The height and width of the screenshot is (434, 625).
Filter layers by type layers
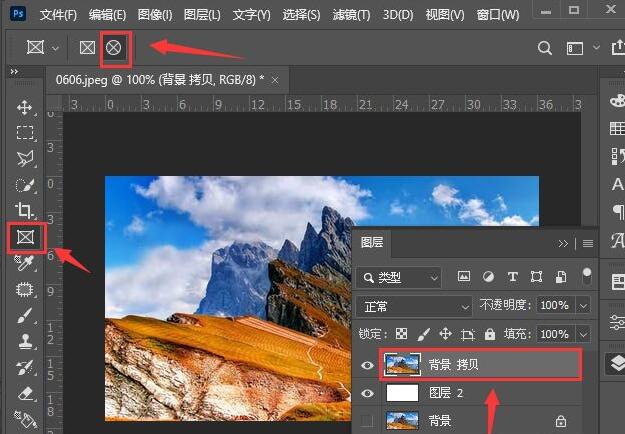[x=513, y=276]
